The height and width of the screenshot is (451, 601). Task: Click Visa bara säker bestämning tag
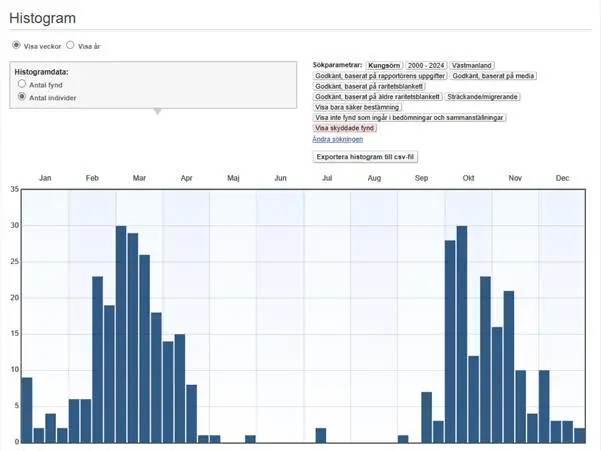357,107
